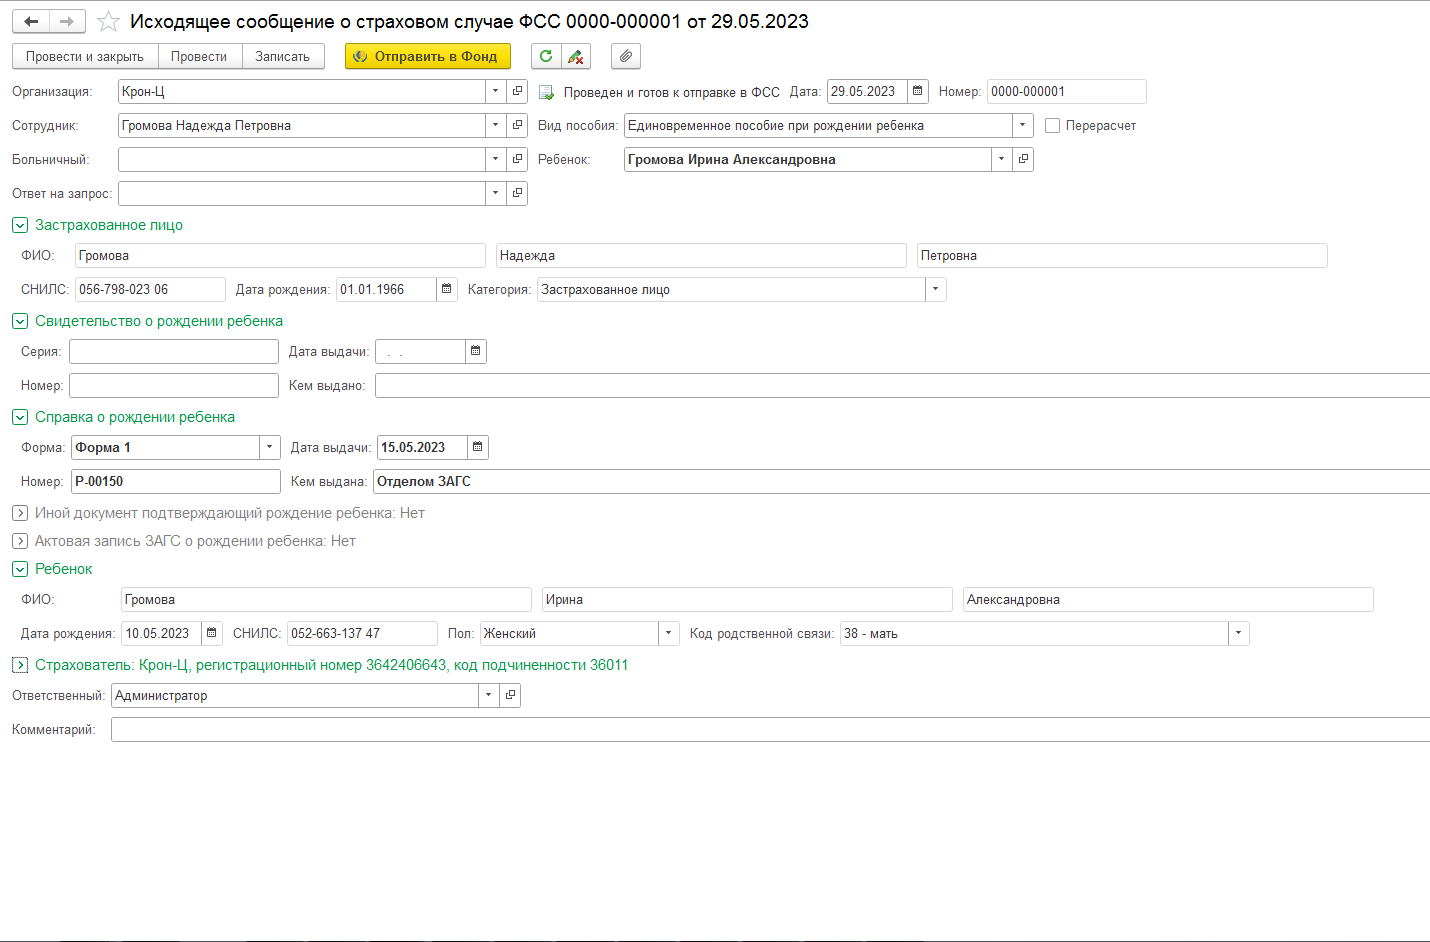This screenshot has height=942, width=1430.
Task: Open attached files with paperclip icon
Action: (625, 56)
